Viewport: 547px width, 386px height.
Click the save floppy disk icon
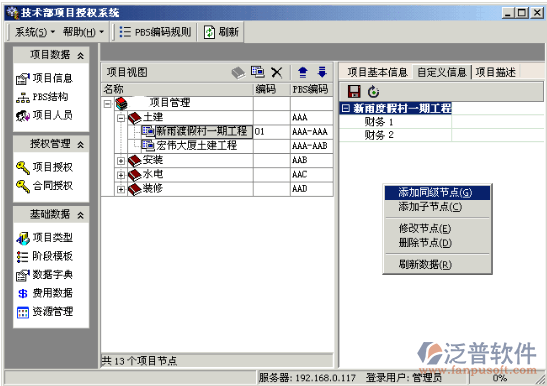pos(354,92)
